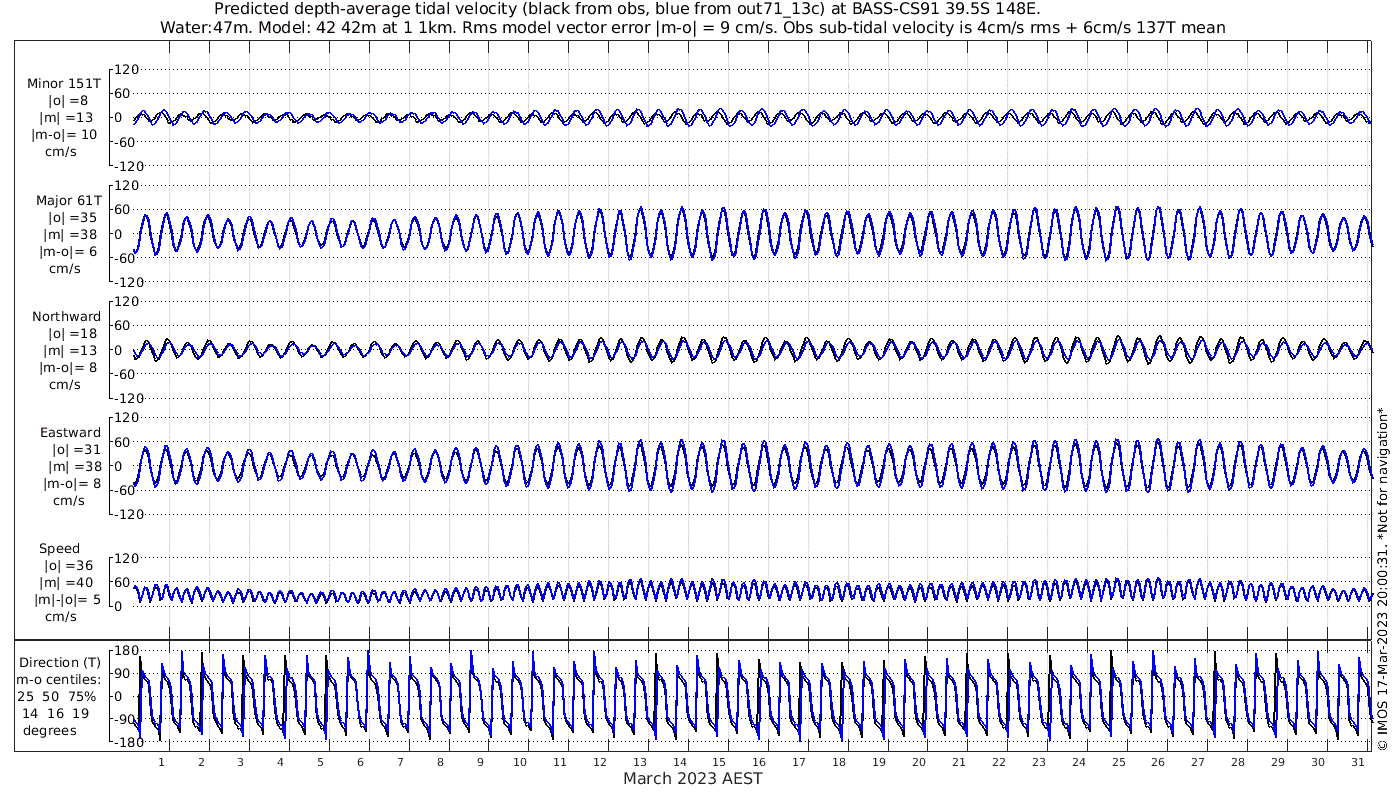Viewport: 1400px width, 800px height.
Task: Click day '27' on the date axis
Action: pyautogui.click(x=1198, y=762)
